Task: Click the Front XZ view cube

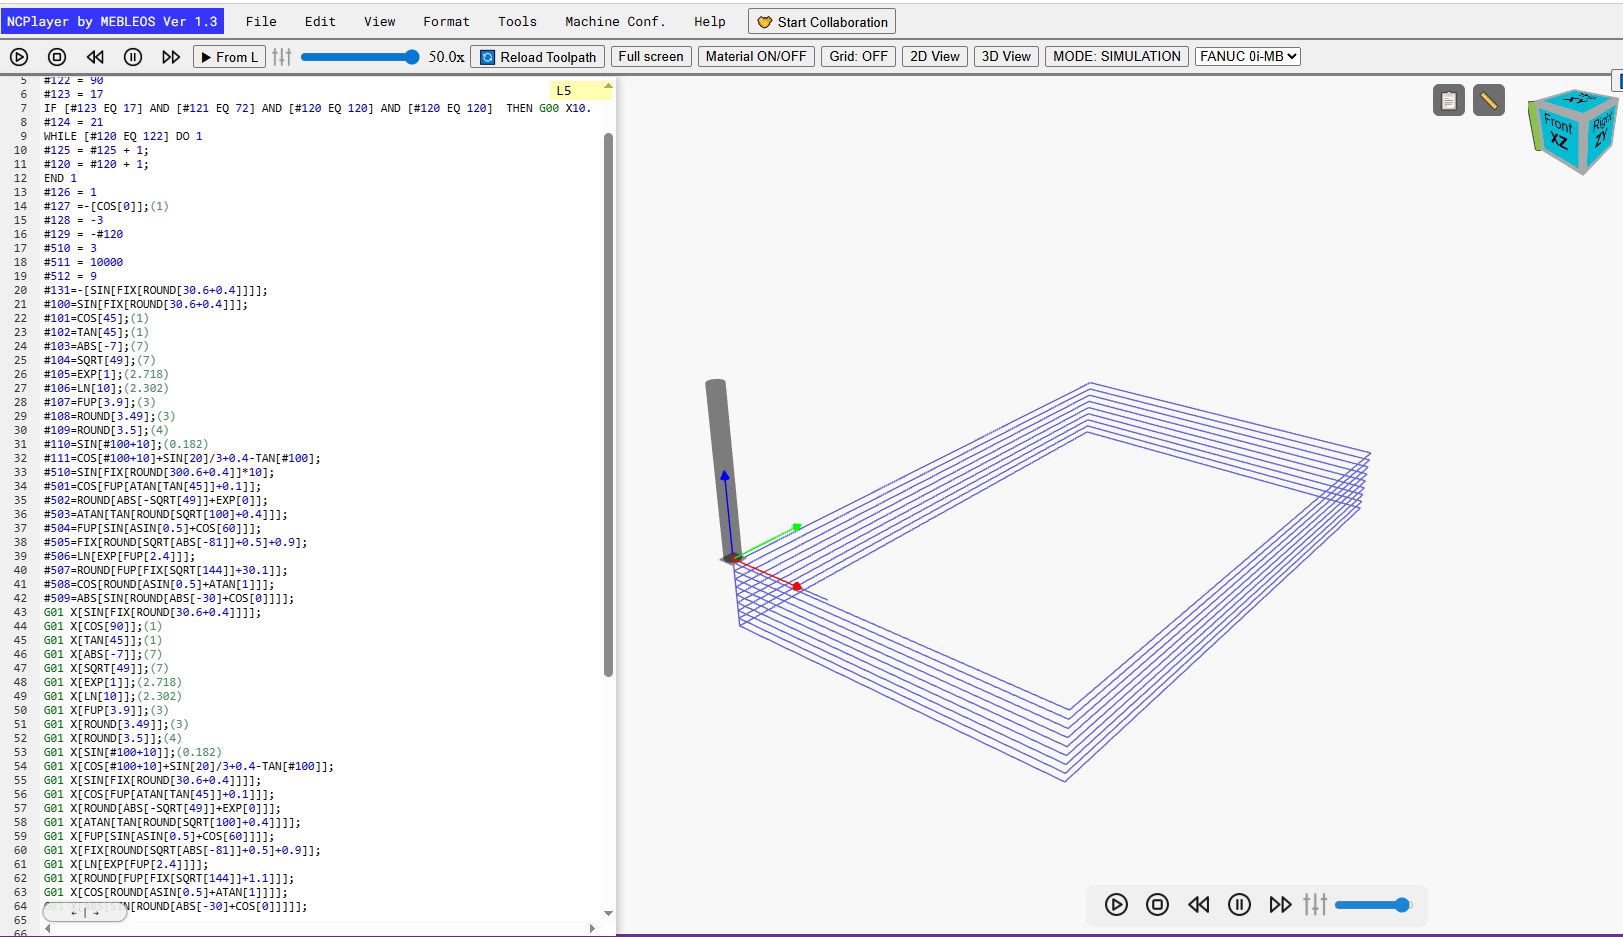Action: click(1558, 133)
